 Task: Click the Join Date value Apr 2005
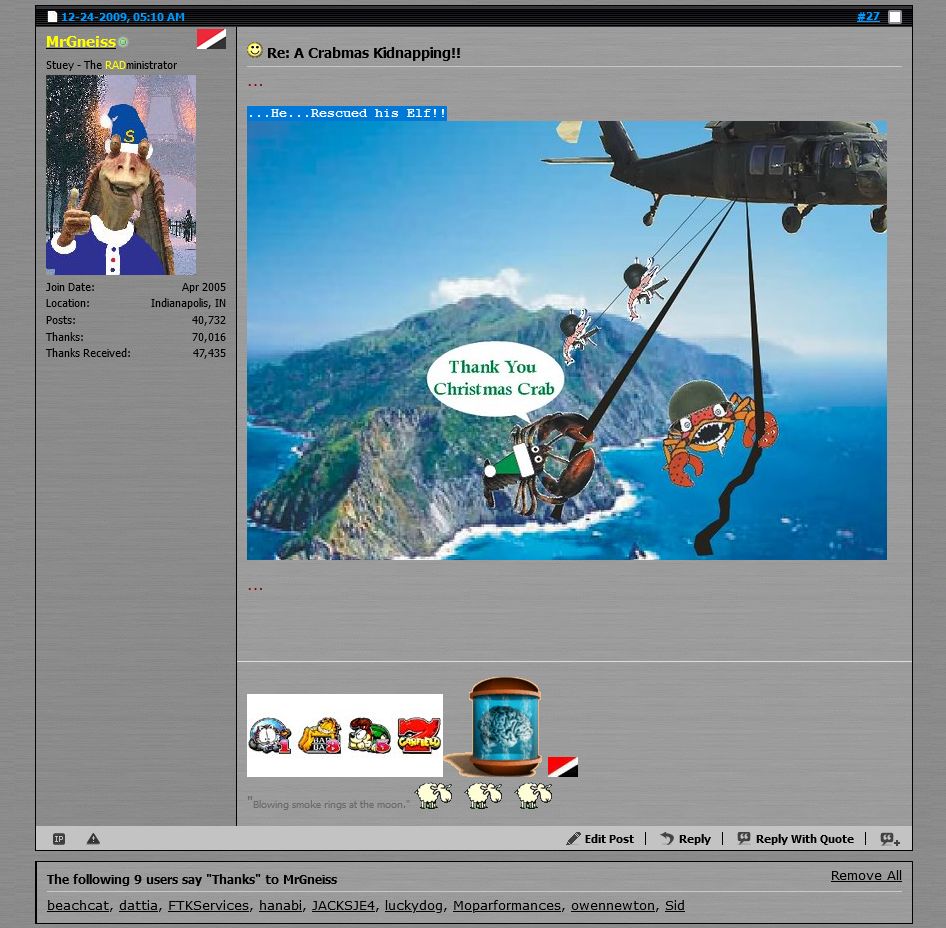click(204, 287)
